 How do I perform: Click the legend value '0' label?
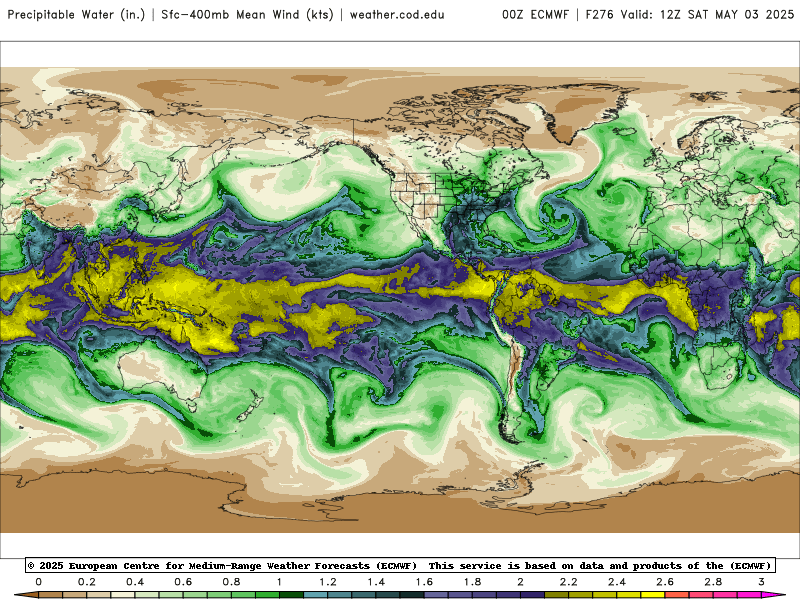point(39,582)
